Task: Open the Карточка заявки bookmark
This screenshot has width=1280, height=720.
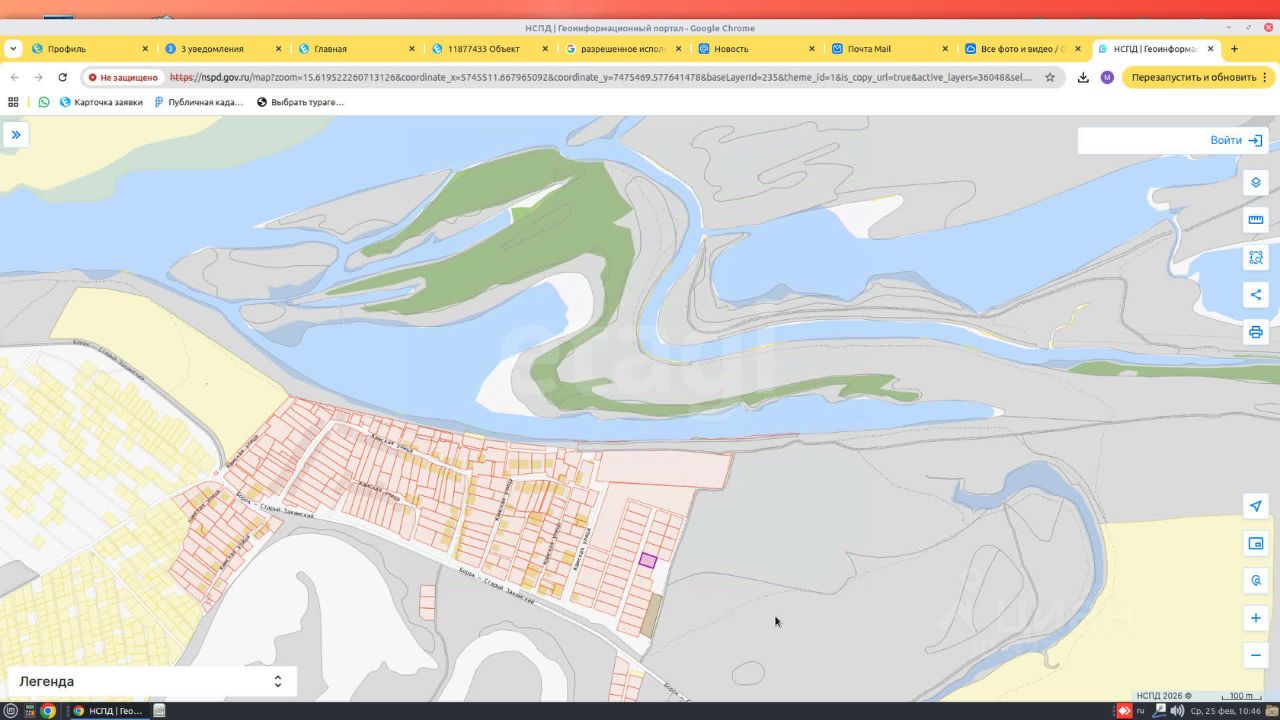Action: pyautogui.click(x=101, y=102)
